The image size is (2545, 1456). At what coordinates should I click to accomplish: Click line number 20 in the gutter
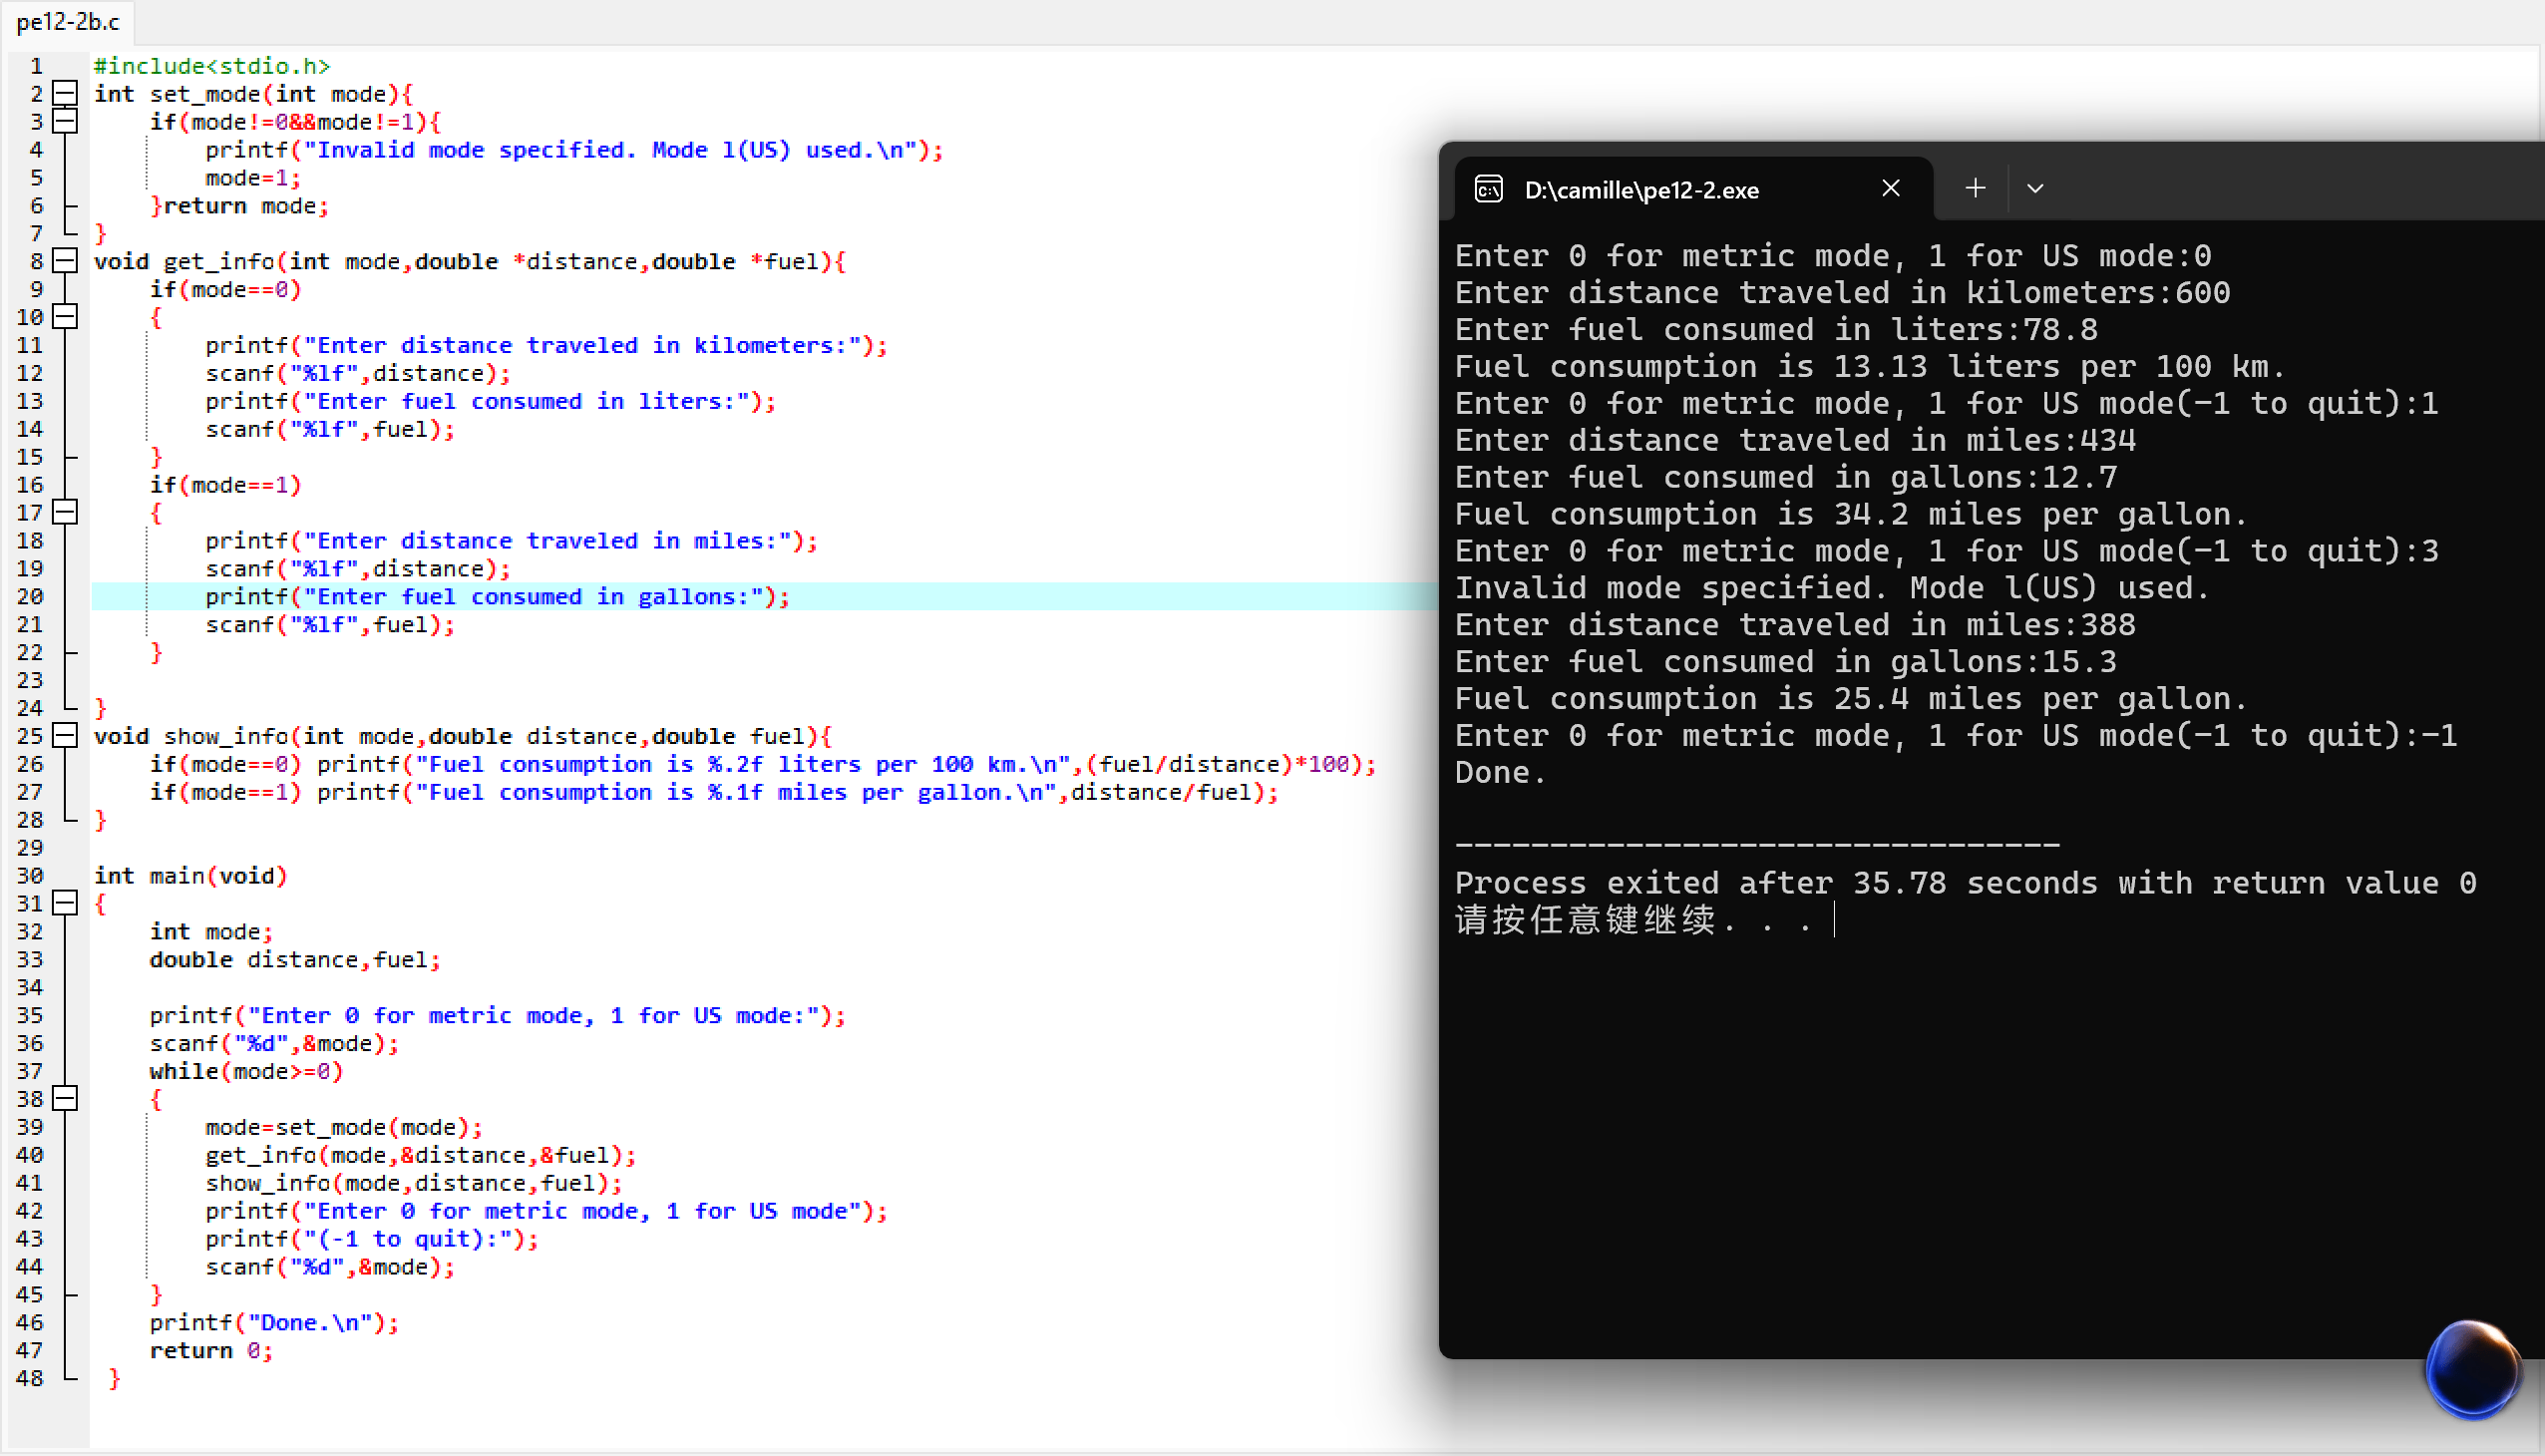30,597
